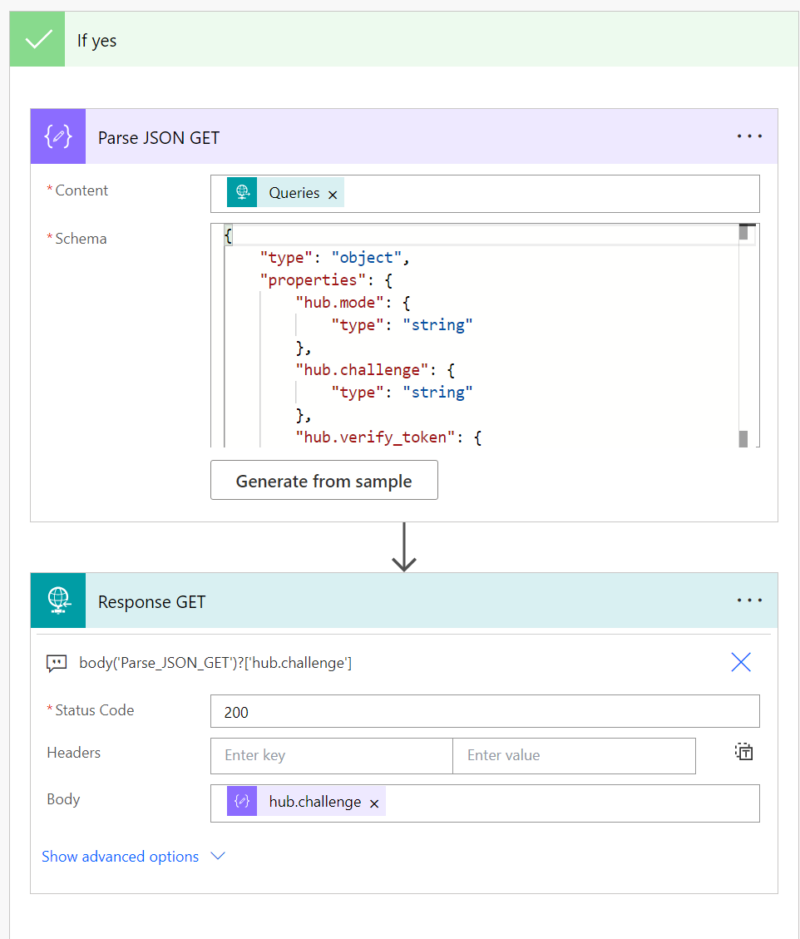Dismiss the expression tooltip with blue X
The height and width of the screenshot is (939, 800).
pyautogui.click(x=741, y=662)
